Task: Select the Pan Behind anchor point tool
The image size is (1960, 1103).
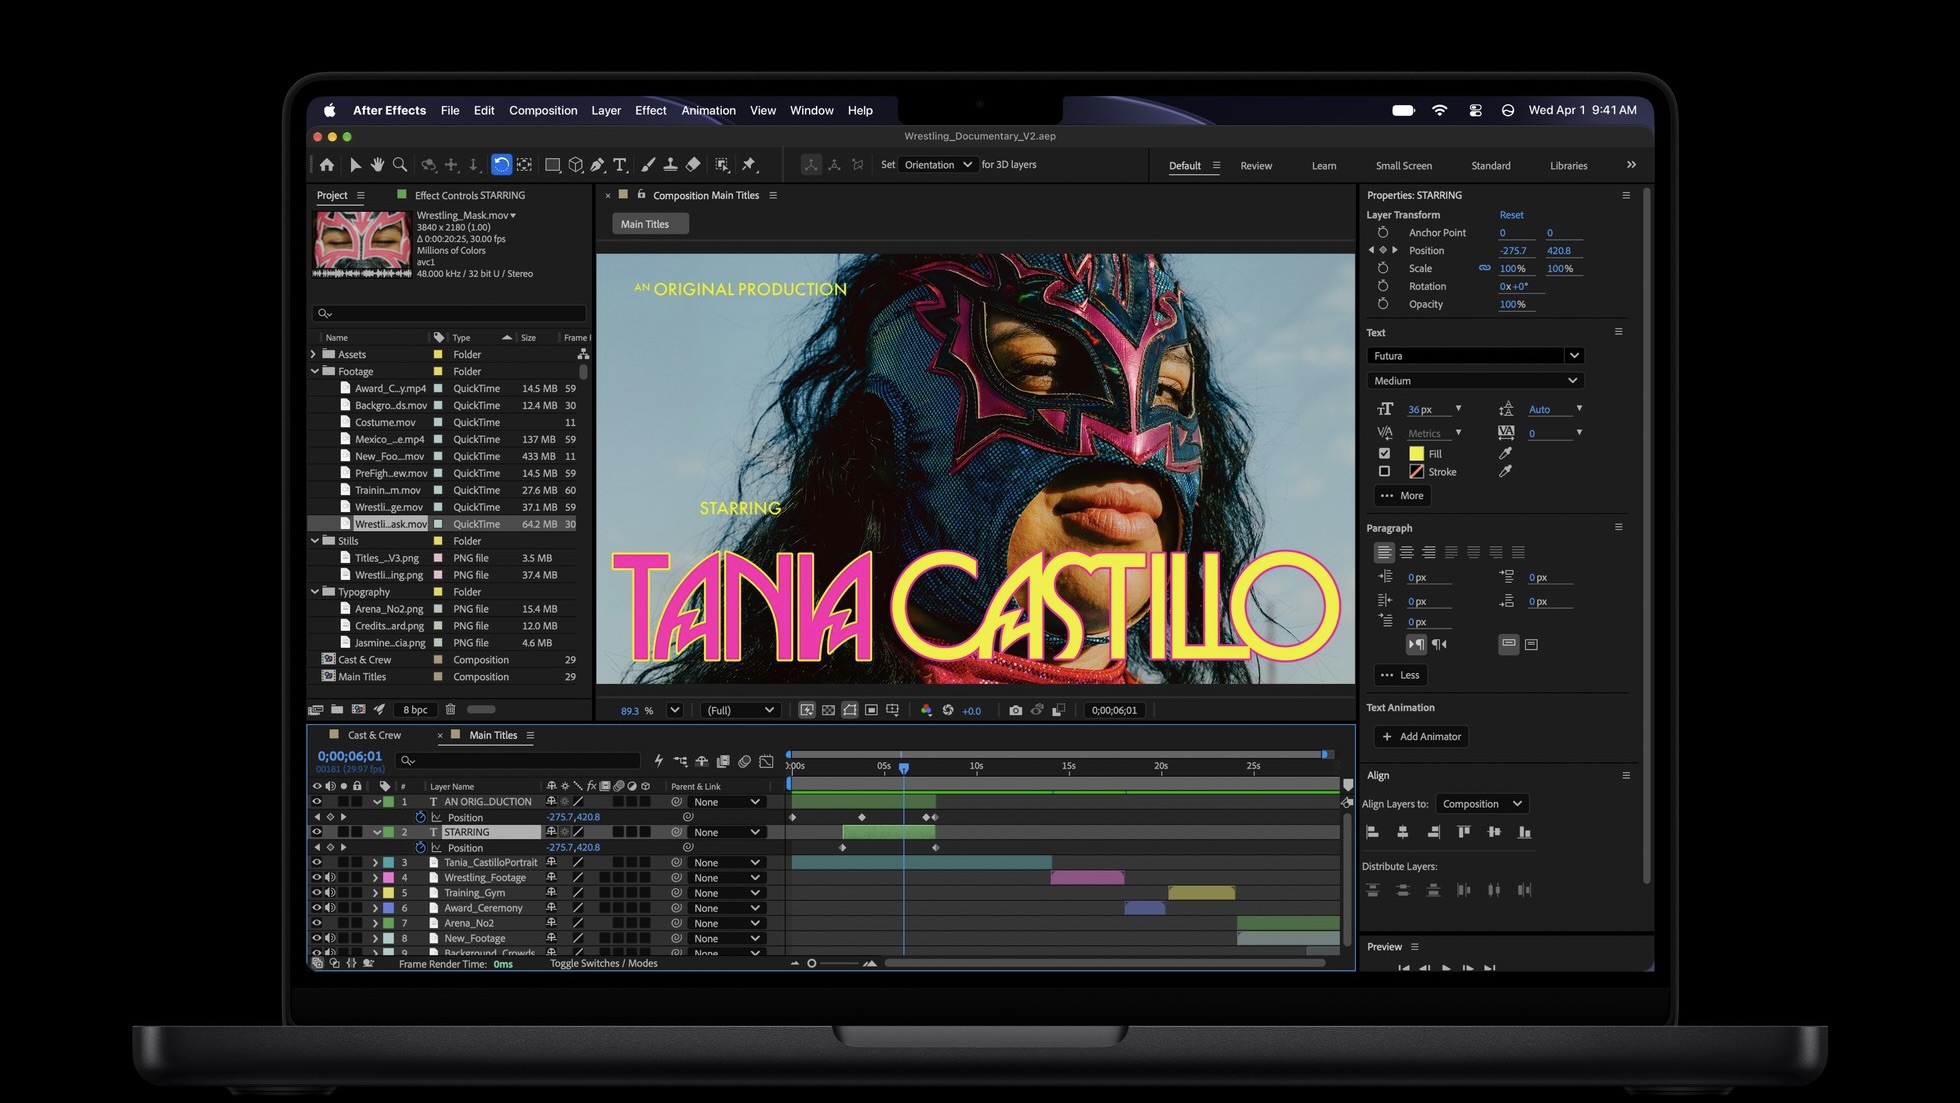Action: point(524,165)
